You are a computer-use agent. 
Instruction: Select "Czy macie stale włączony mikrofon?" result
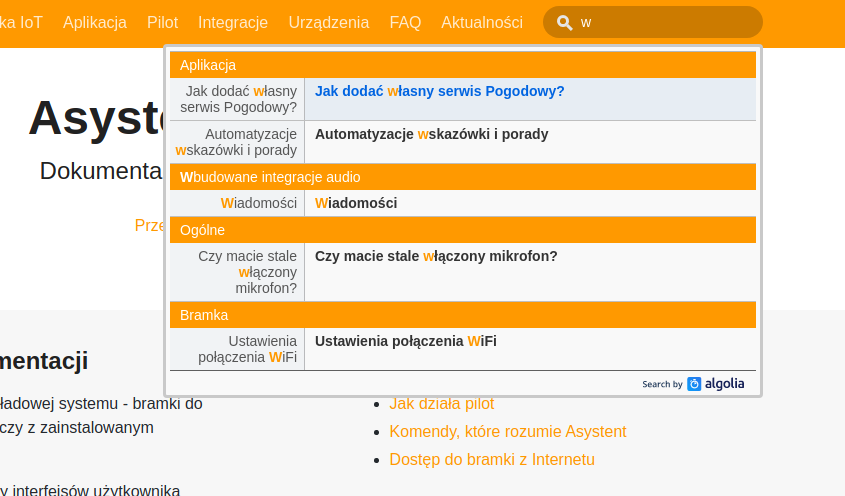pos(436,256)
